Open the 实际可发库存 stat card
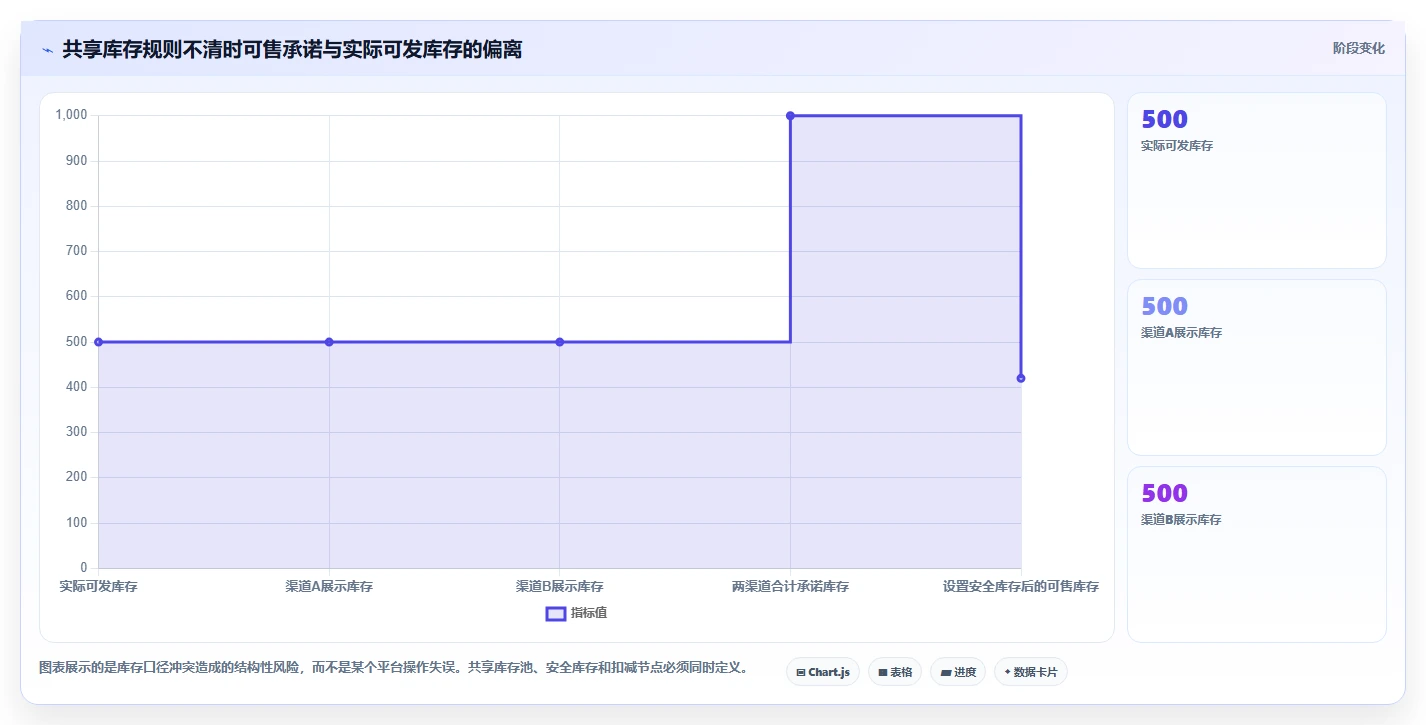The image size is (1426, 725). [x=1257, y=181]
